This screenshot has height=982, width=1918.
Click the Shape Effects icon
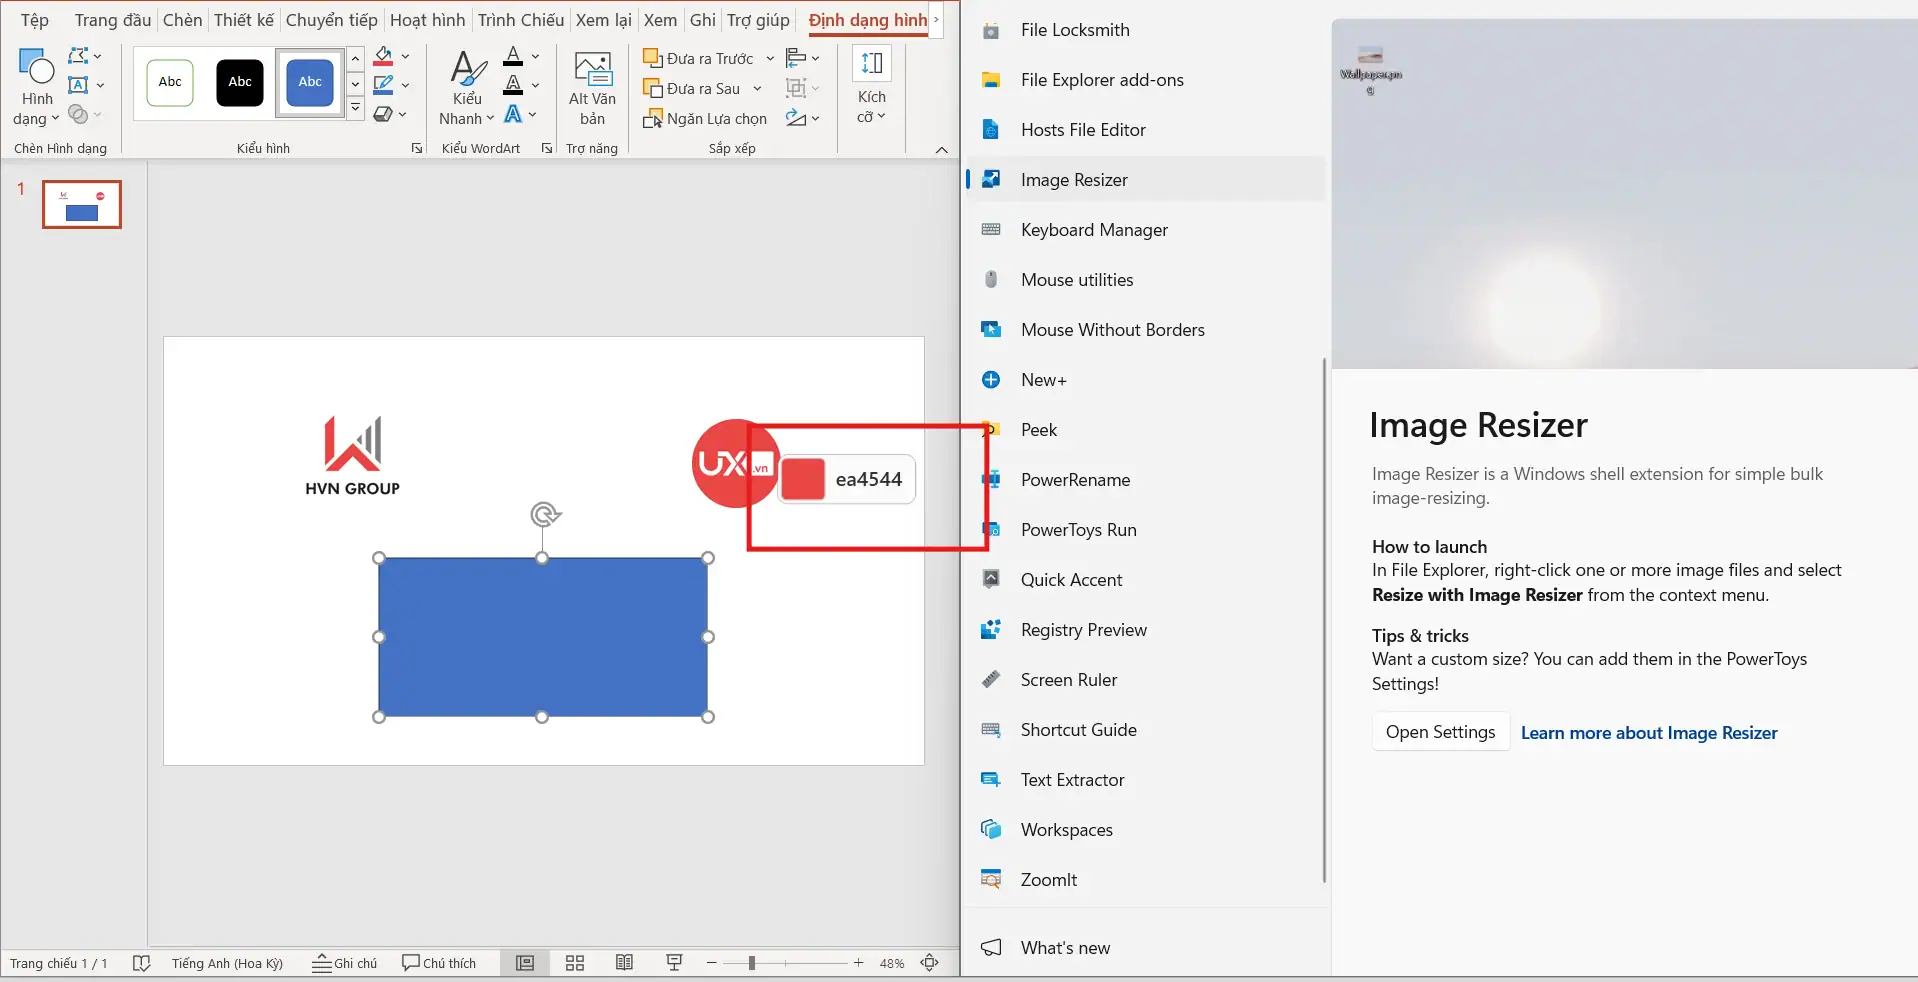point(384,114)
